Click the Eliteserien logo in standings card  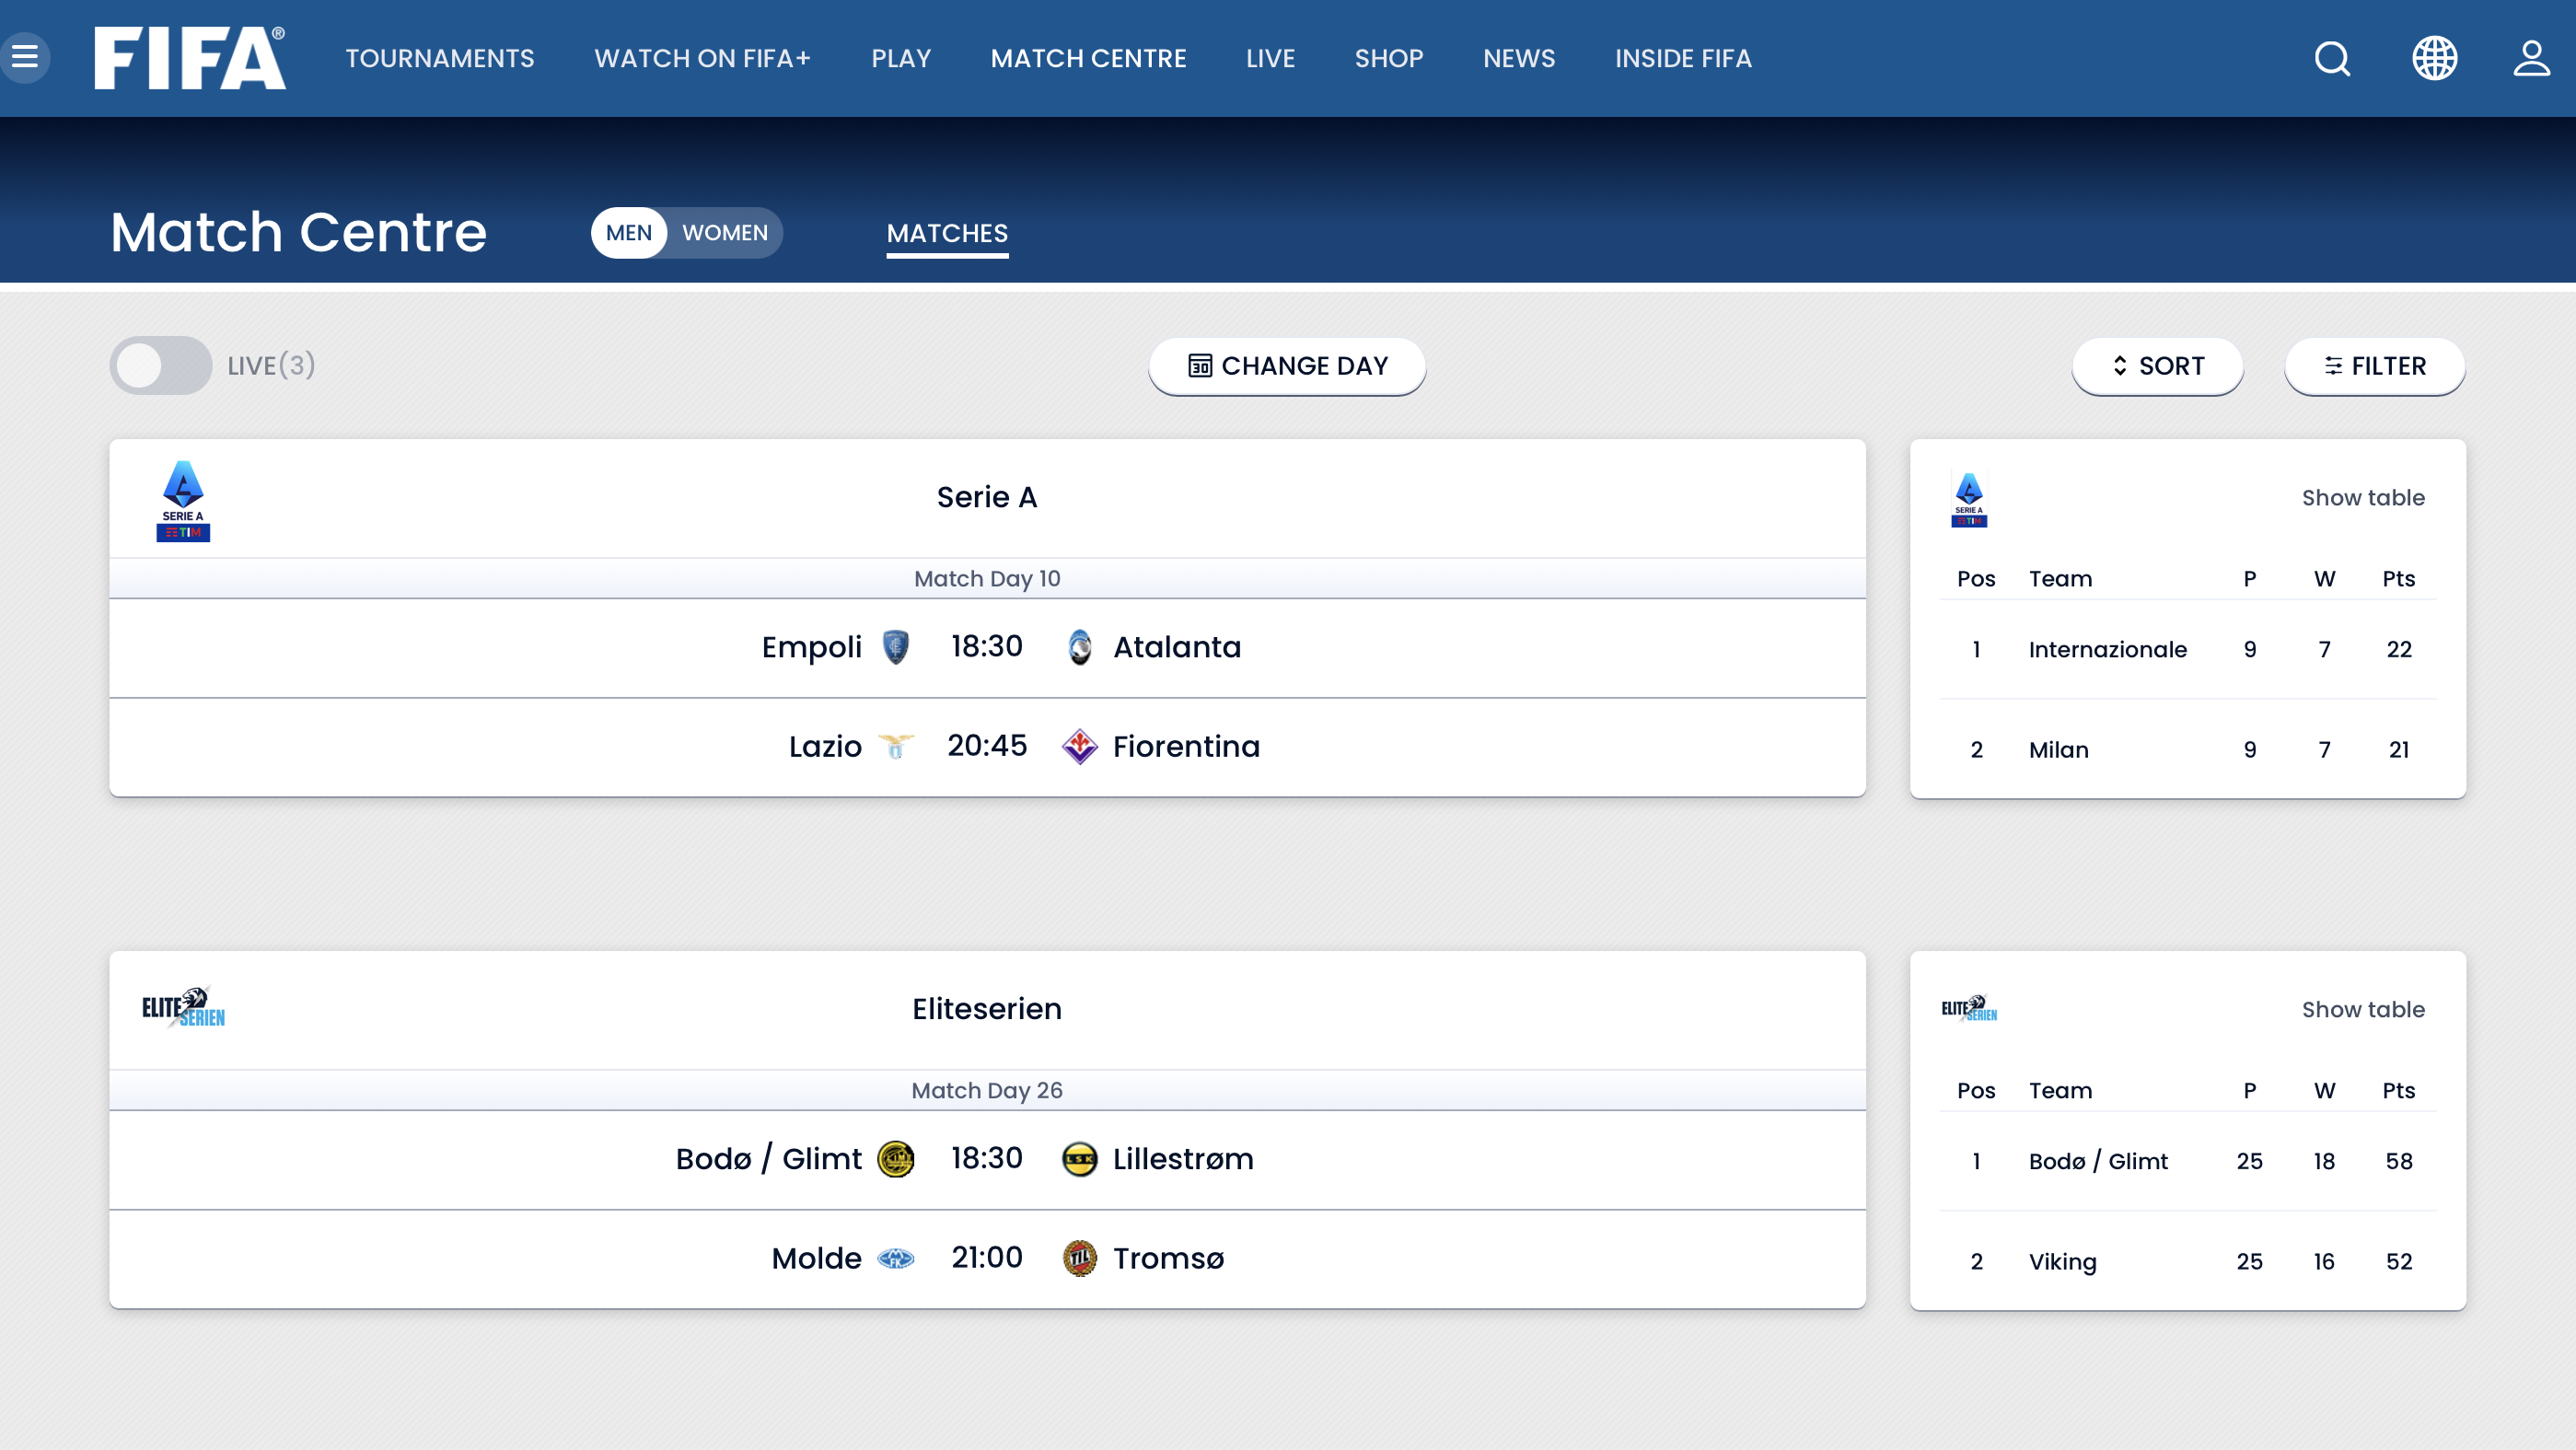coord(1969,1008)
